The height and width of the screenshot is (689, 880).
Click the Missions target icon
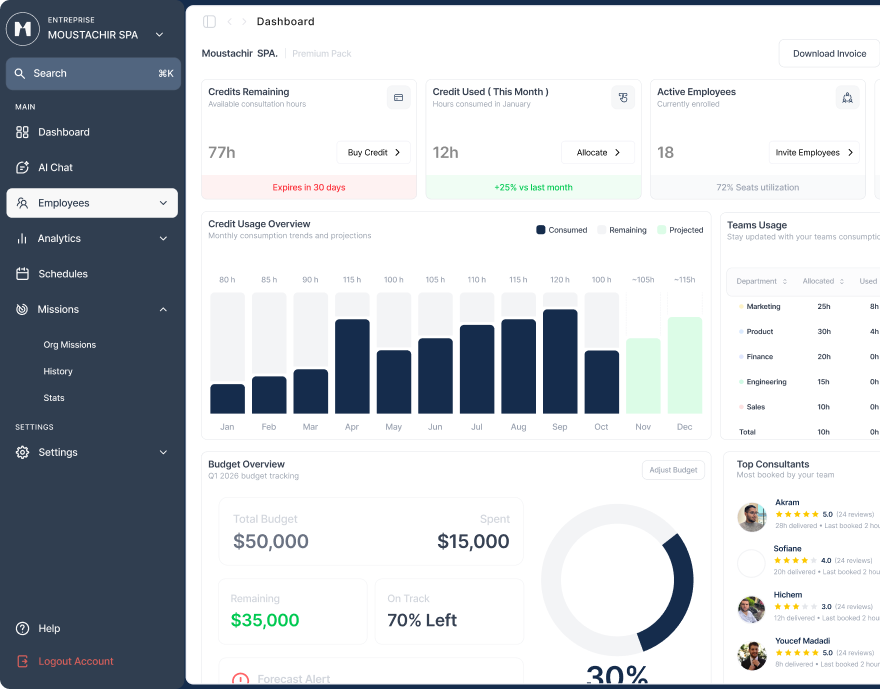[22, 309]
